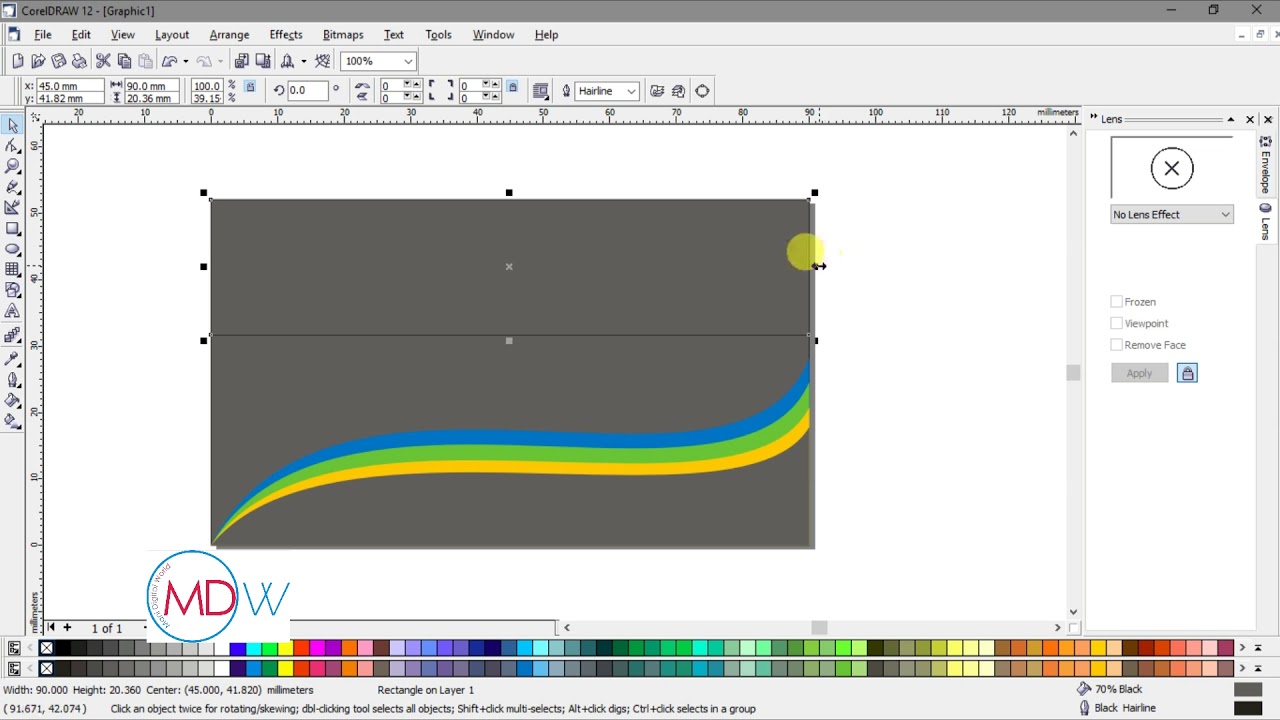Select the Eyedropper tool
This screenshot has height=720, width=1280.
coord(12,358)
